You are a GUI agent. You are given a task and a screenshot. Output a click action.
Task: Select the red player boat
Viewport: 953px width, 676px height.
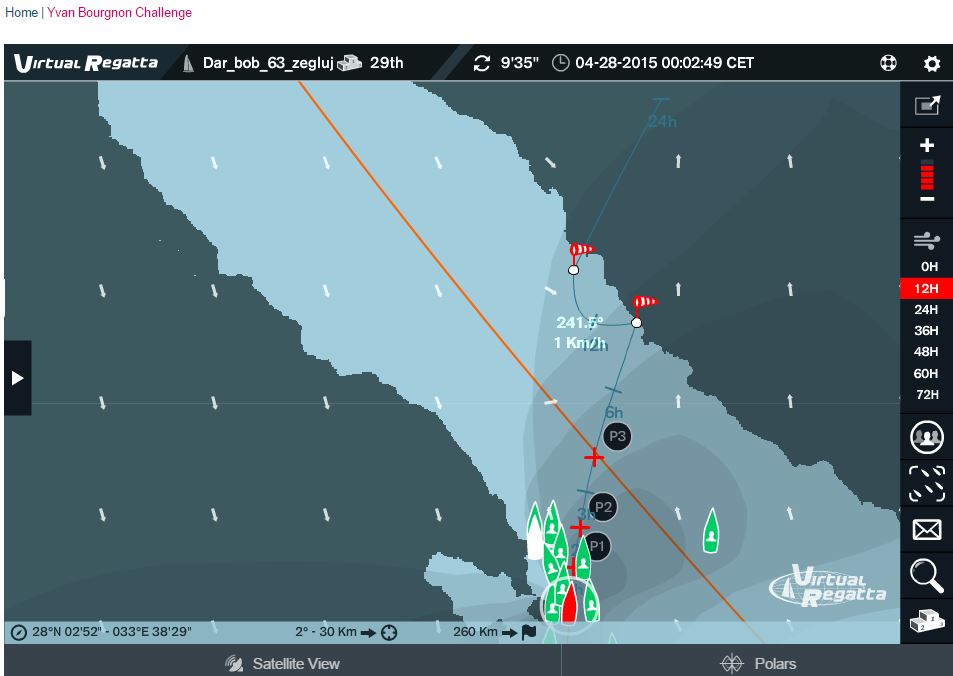569,602
